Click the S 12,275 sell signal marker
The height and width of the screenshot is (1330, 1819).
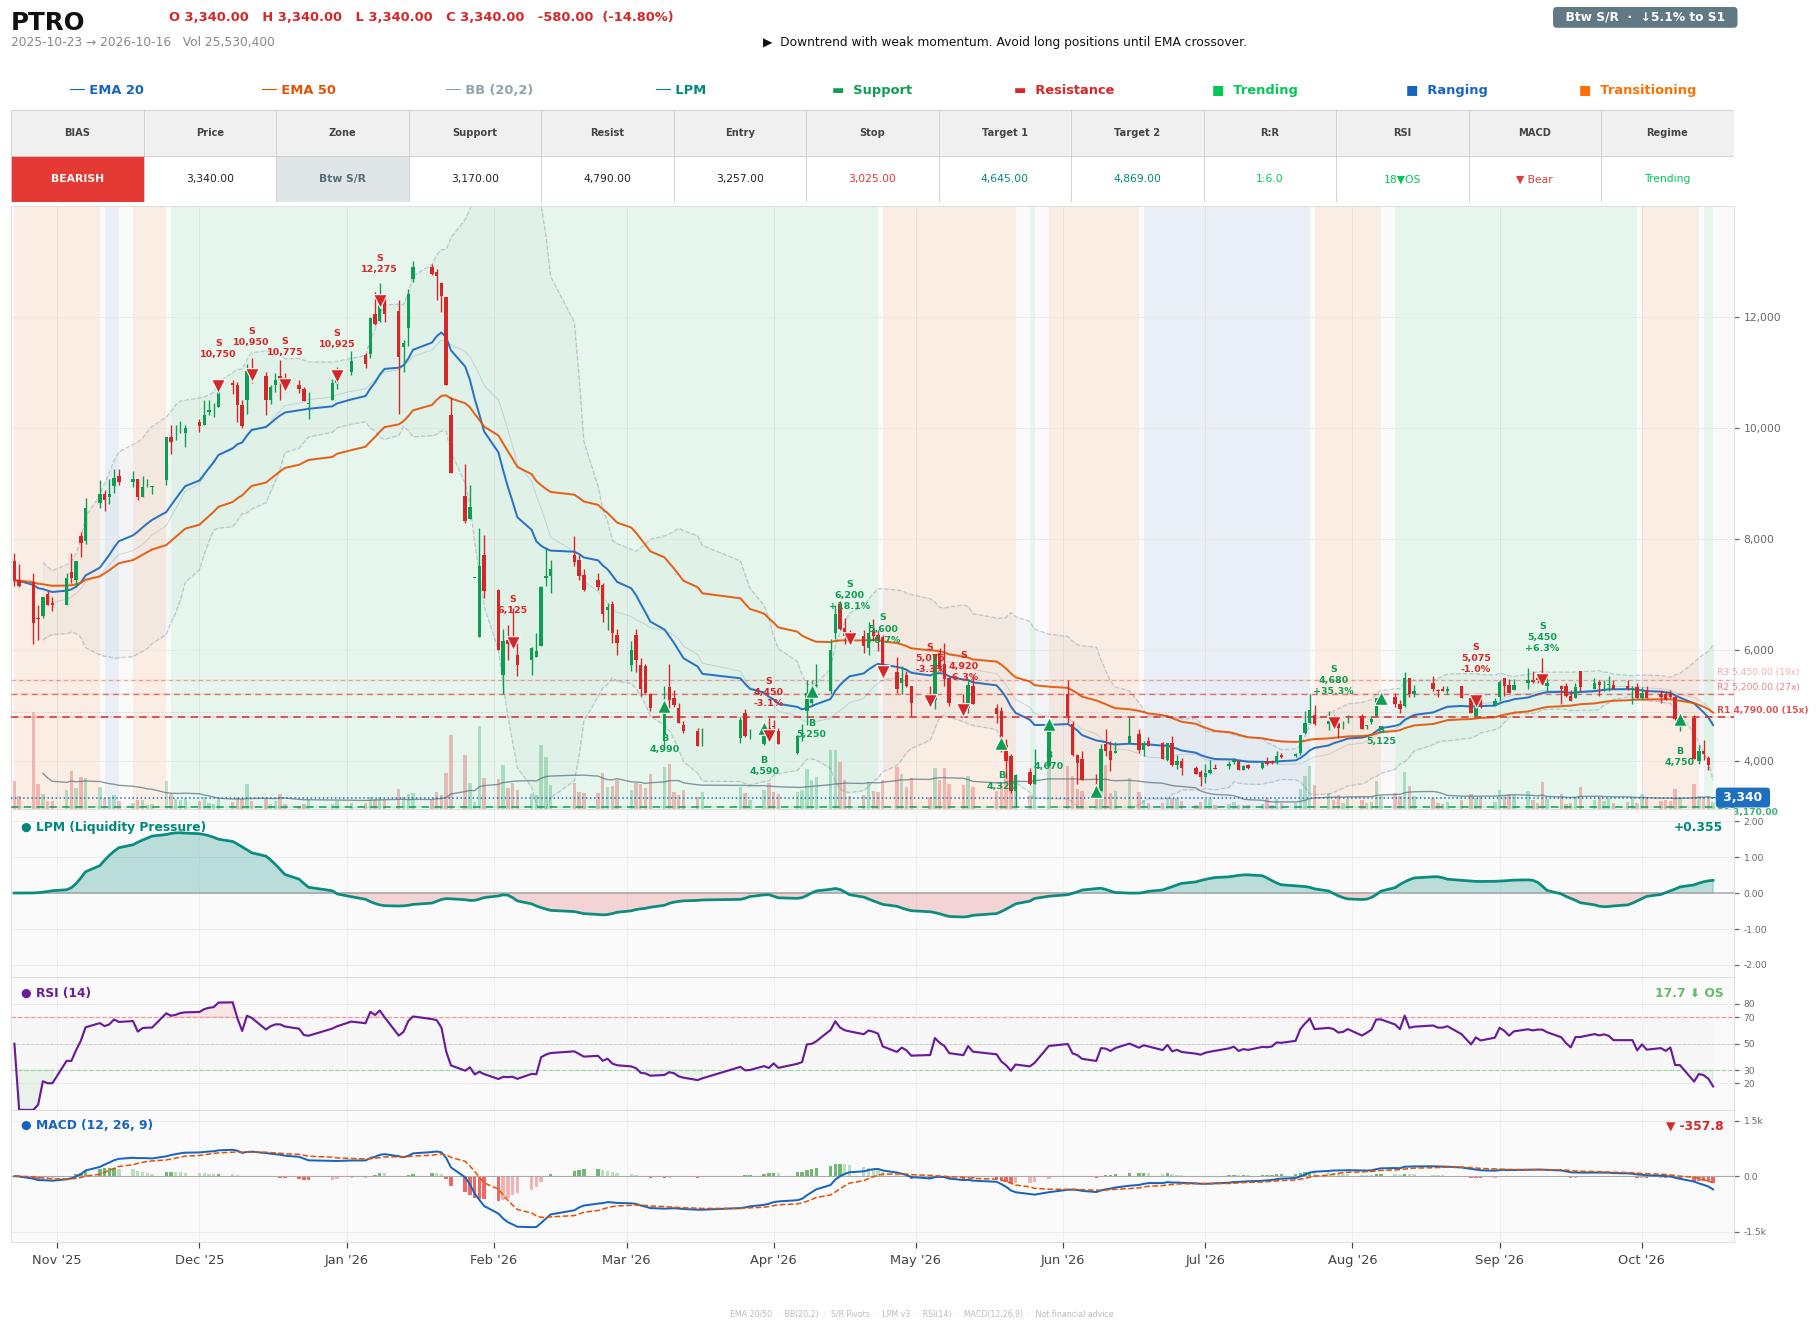[x=380, y=300]
